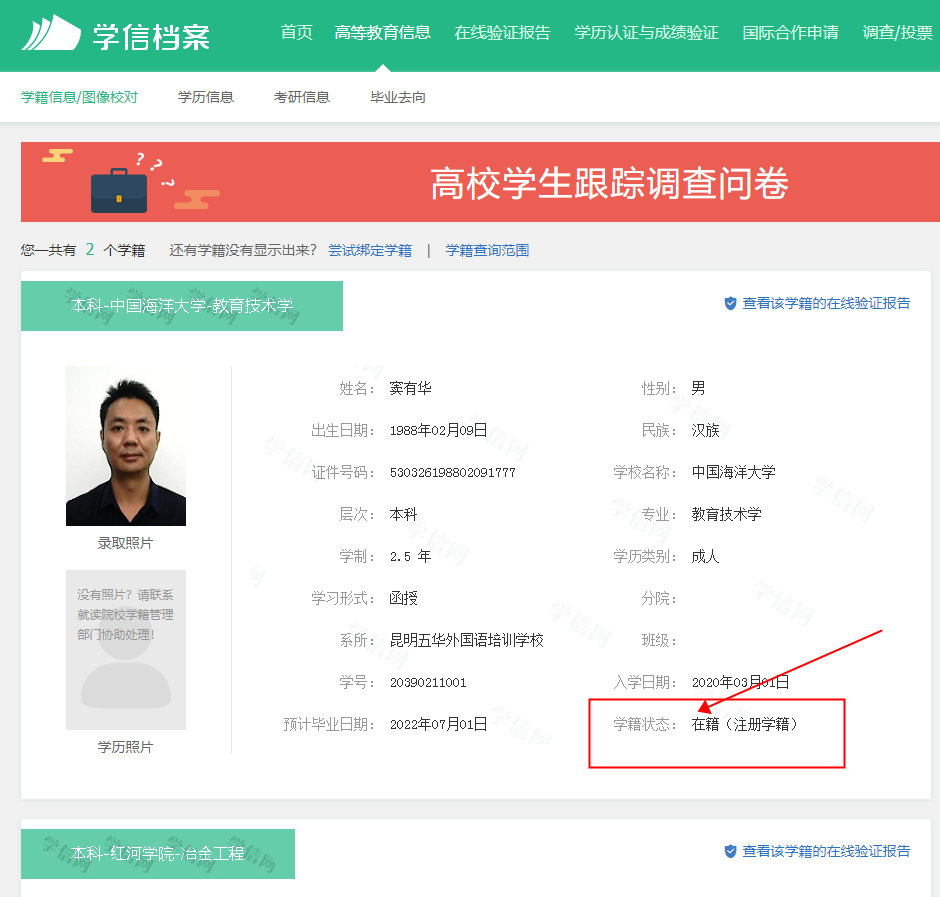The height and width of the screenshot is (897, 940).
Task: Click the 学历照片 caption text
Action: [125, 747]
